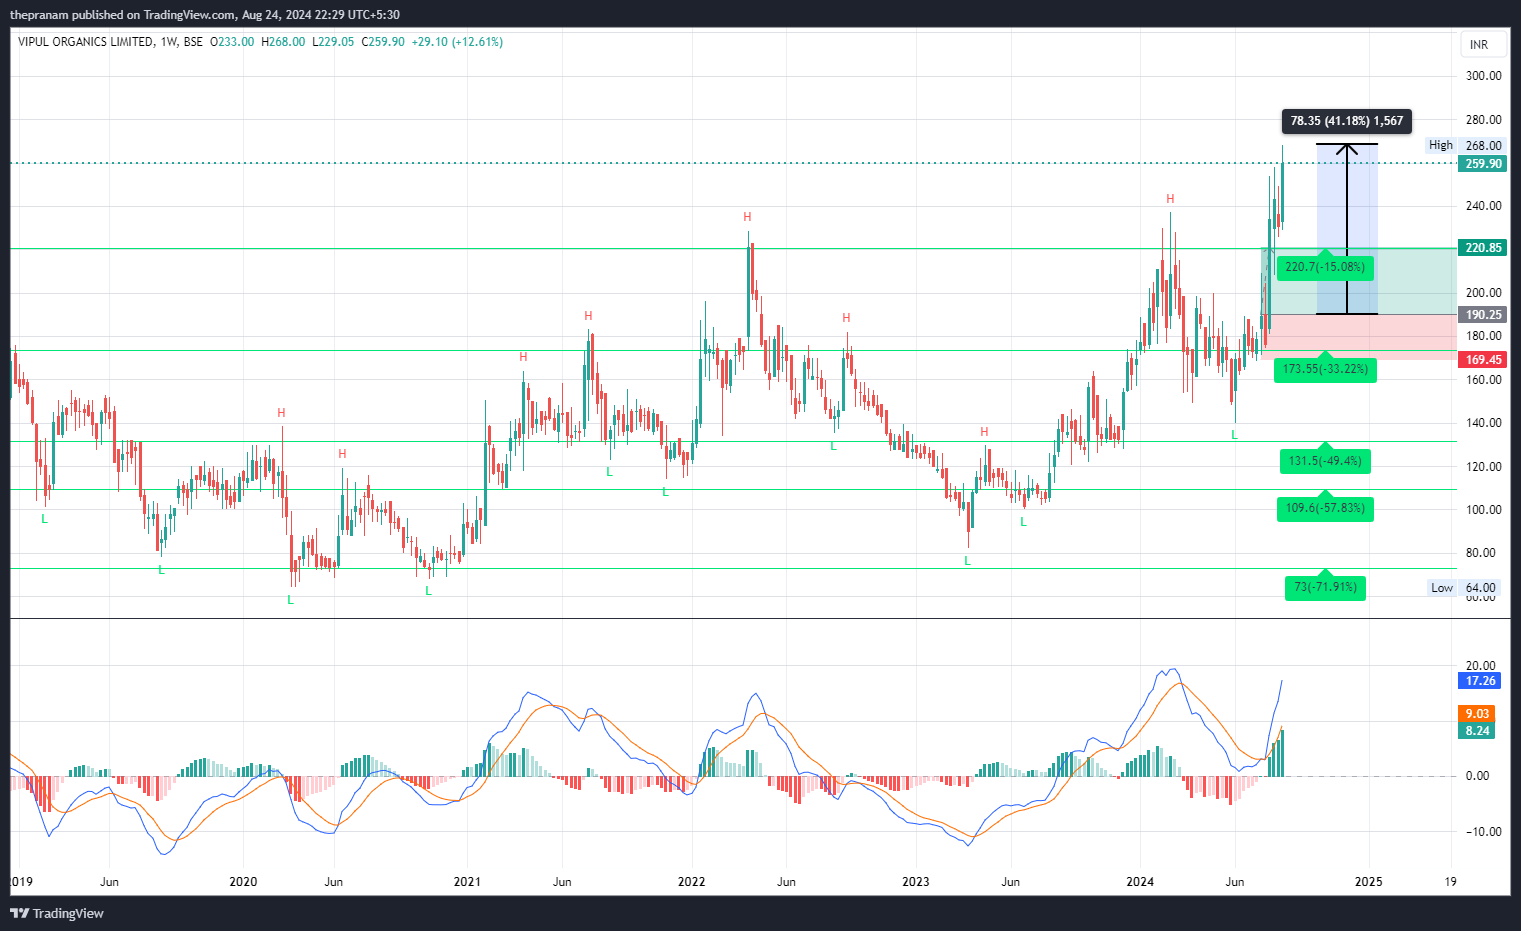This screenshot has width=1521, height=931.
Task: Click the 300.00 price axis label
Action: coord(1483,76)
